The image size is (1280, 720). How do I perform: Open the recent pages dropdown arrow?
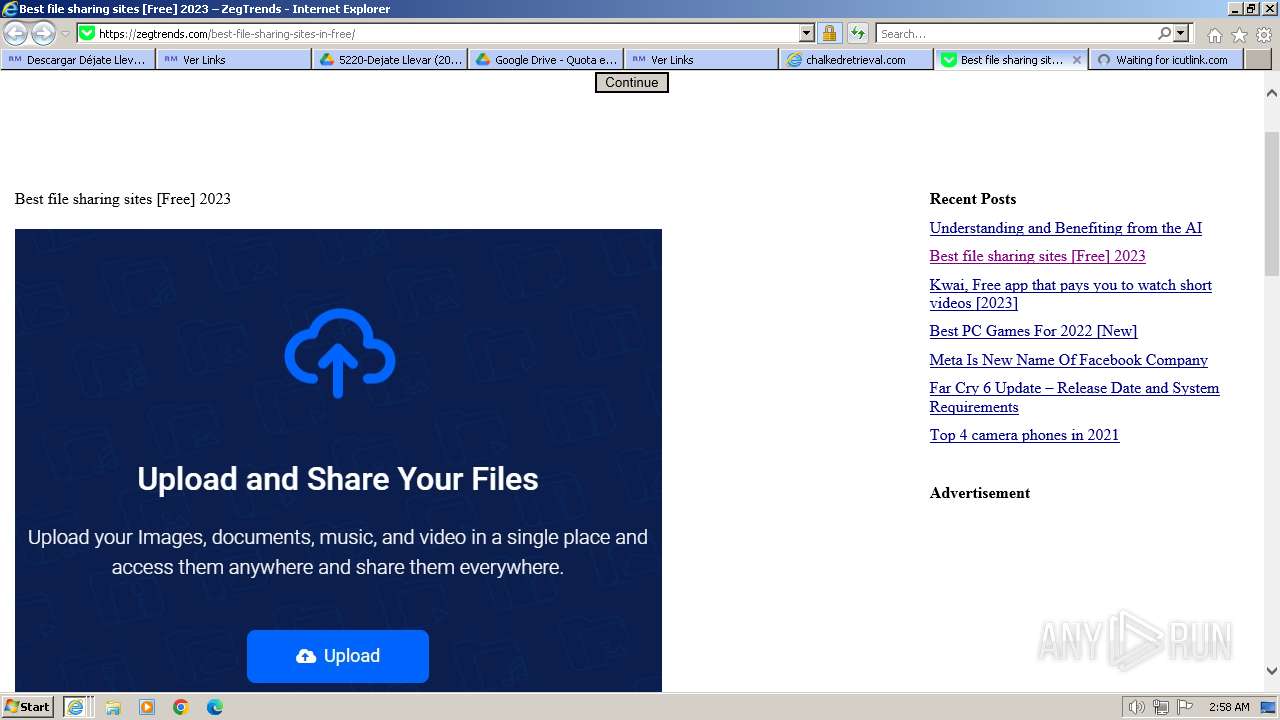(x=65, y=34)
